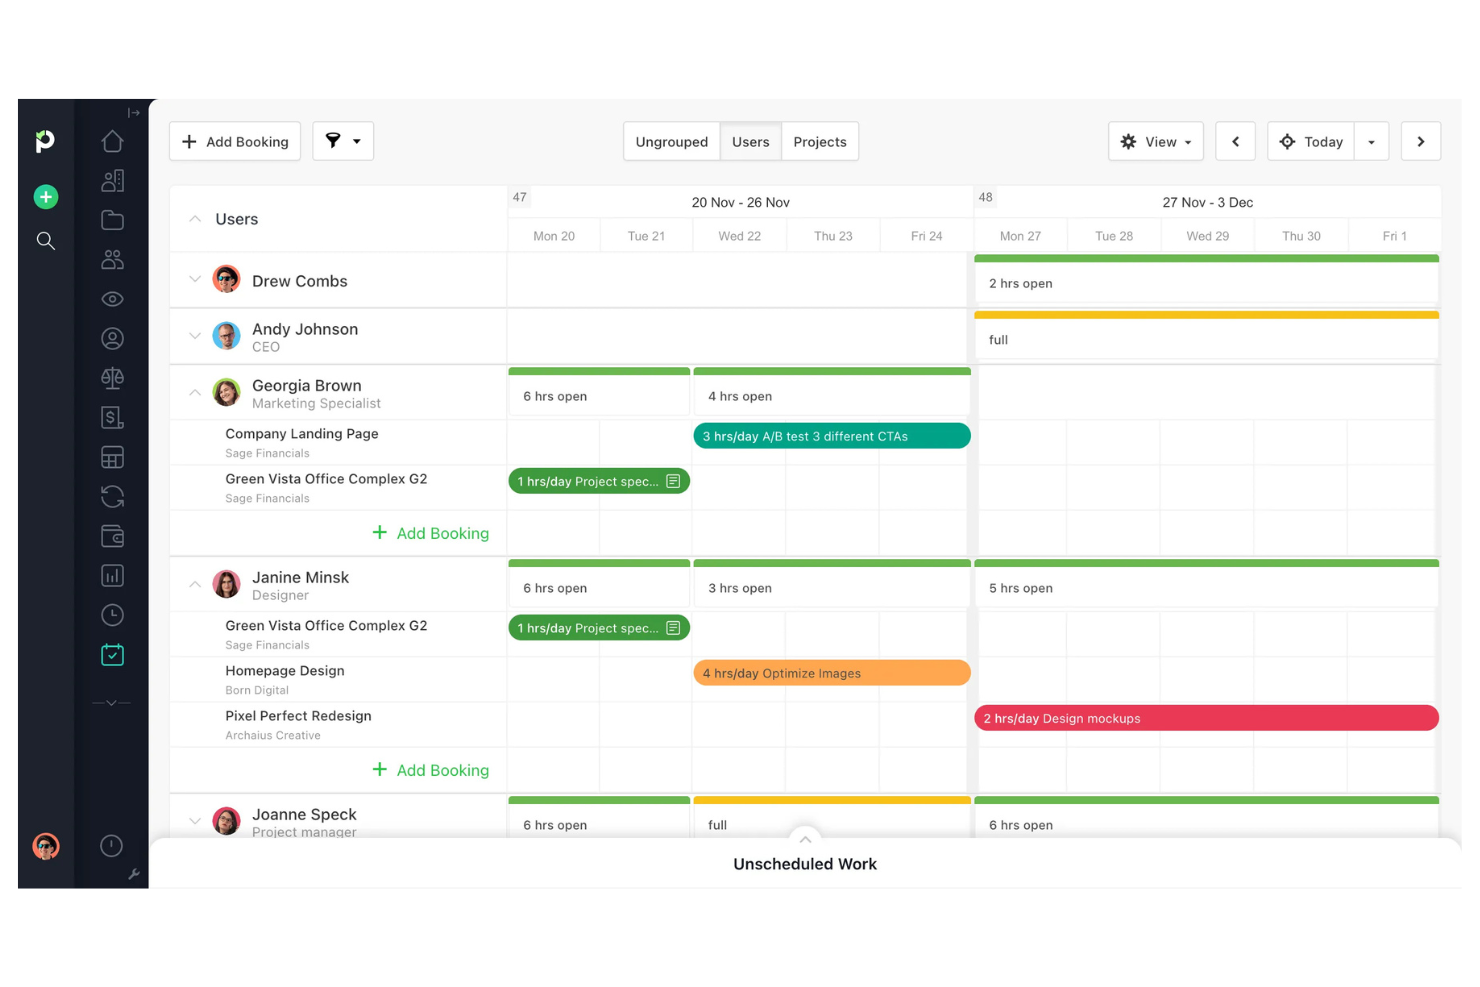Image resolution: width=1480 pixels, height=987 pixels.
Task: Add a booking under Janine Minsk
Action: (x=431, y=770)
